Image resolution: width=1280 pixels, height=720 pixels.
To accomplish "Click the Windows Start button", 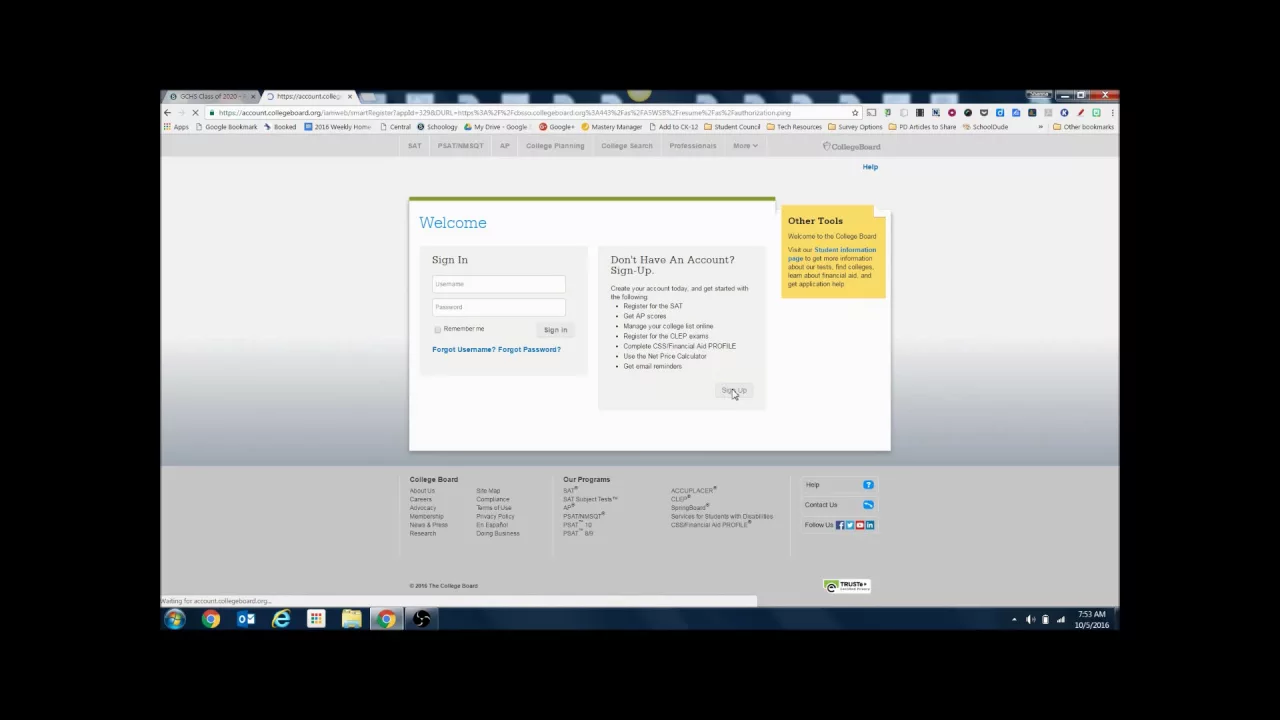I will [x=175, y=620].
